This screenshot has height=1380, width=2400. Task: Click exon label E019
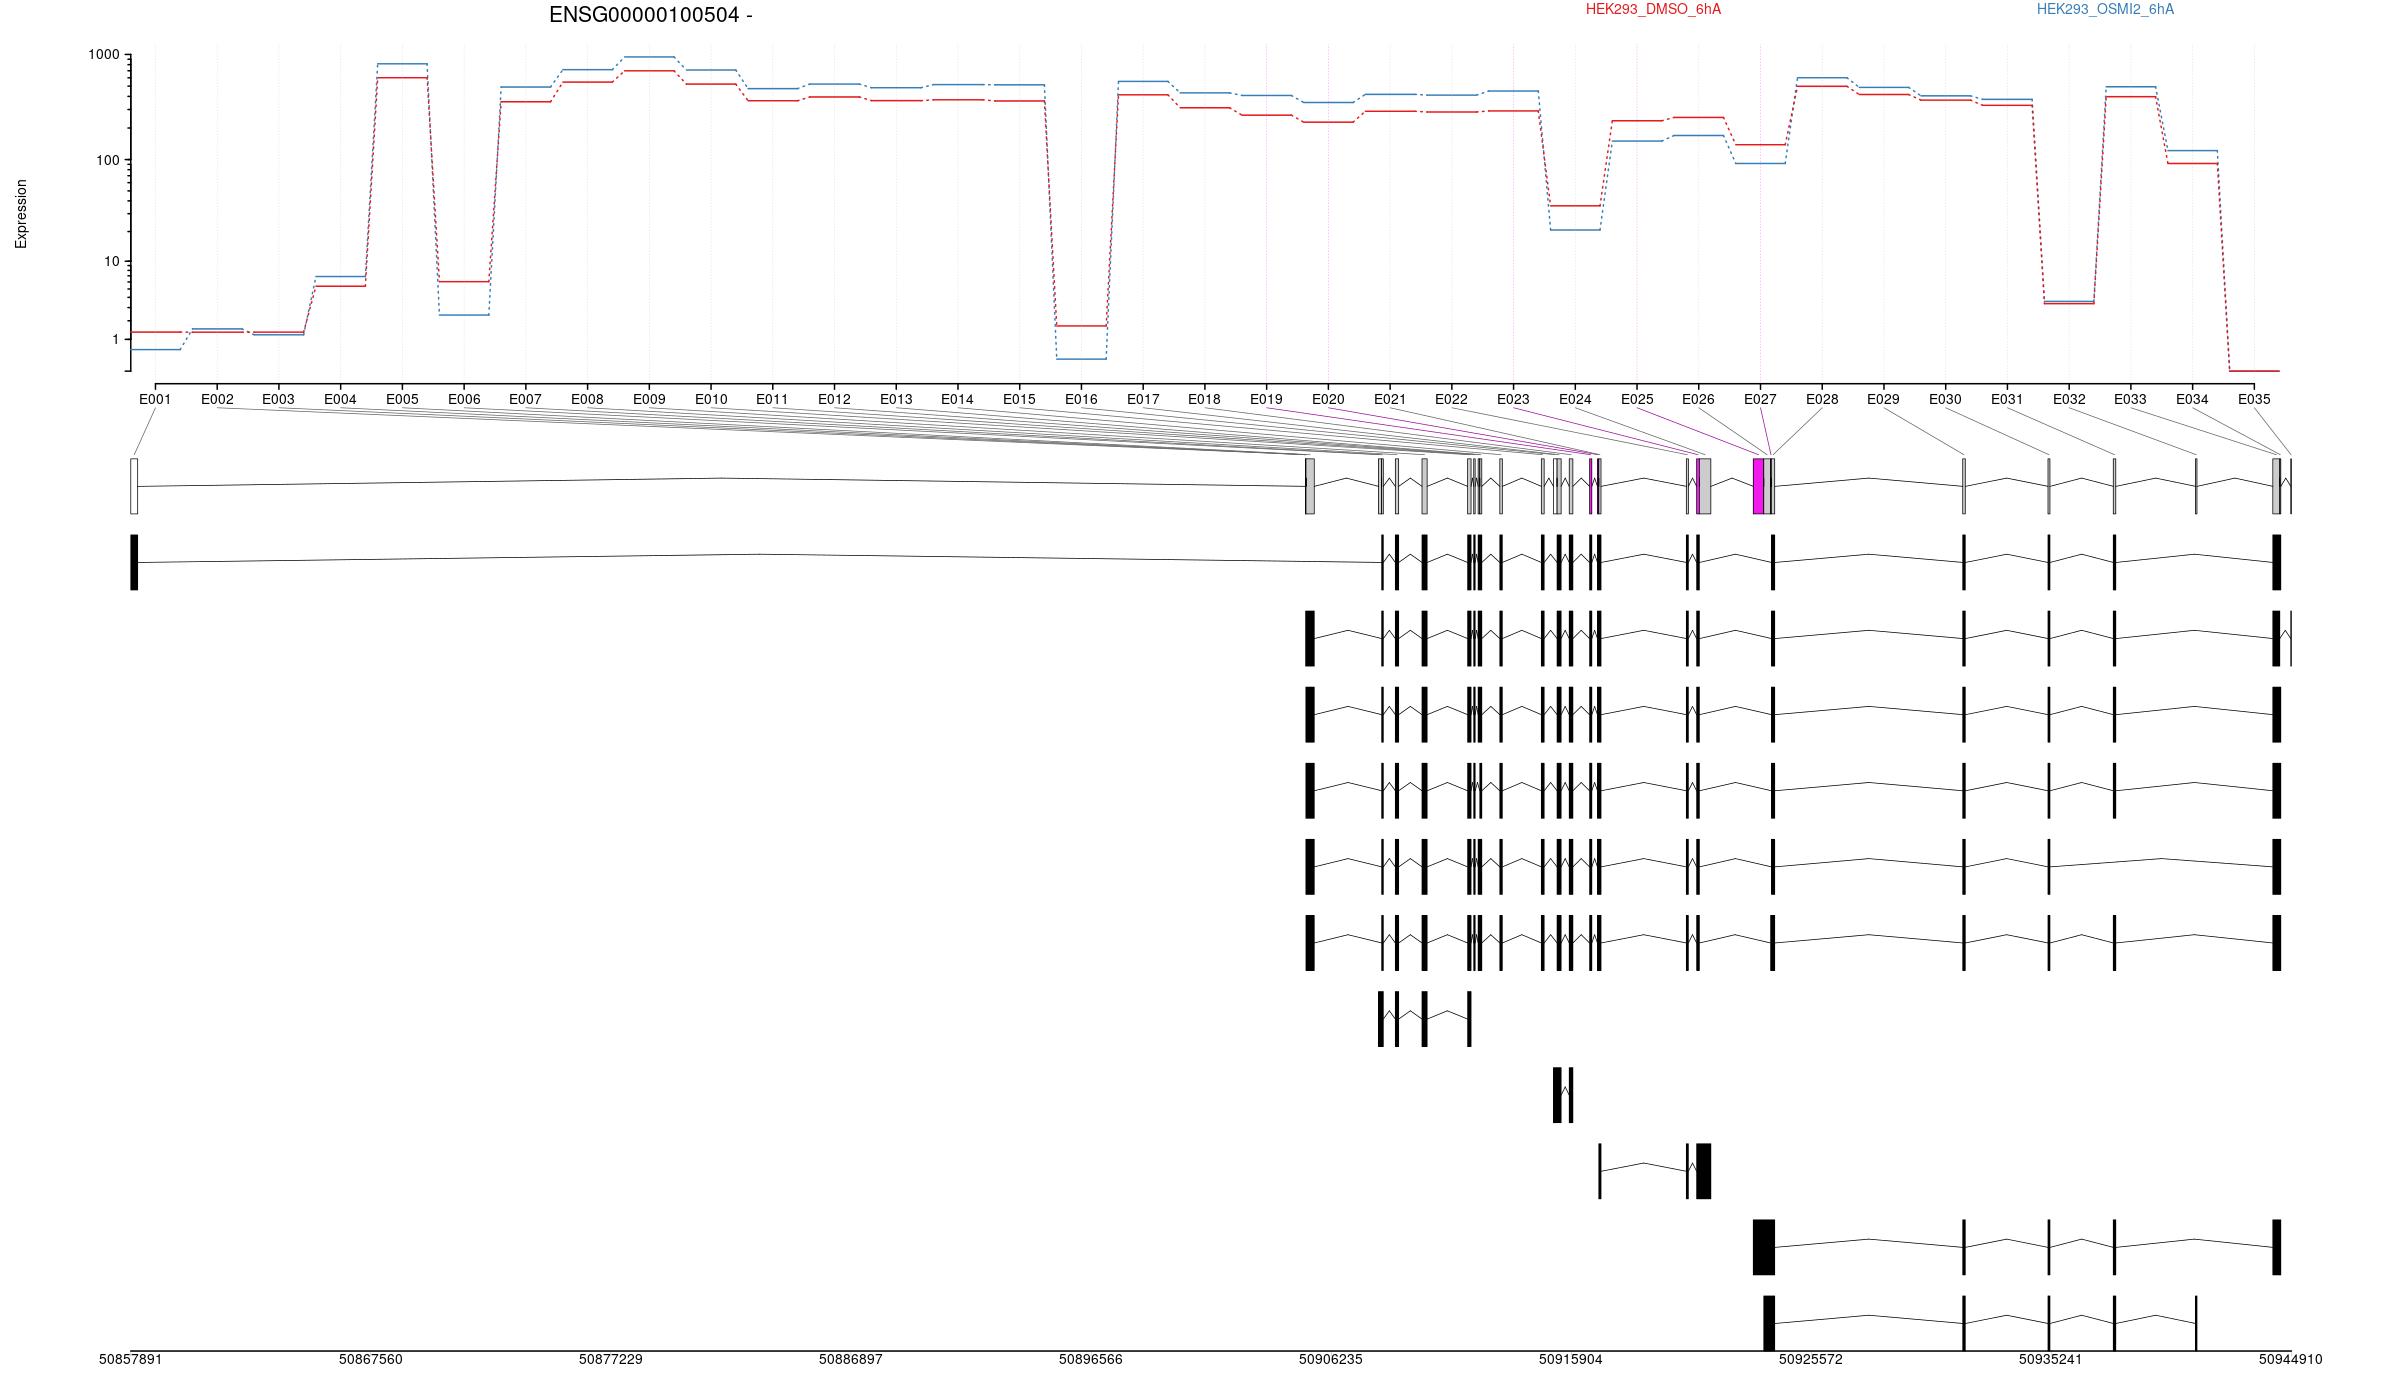pyautogui.click(x=1266, y=399)
